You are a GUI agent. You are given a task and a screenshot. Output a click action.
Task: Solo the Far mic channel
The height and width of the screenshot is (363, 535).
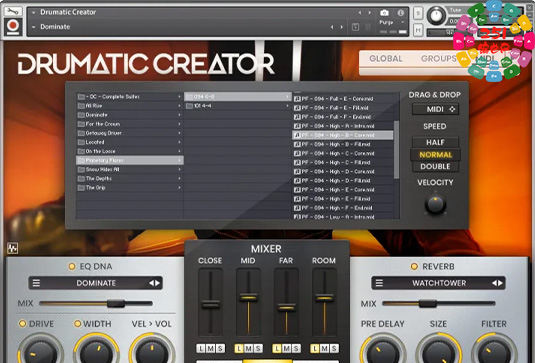click(296, 348)
